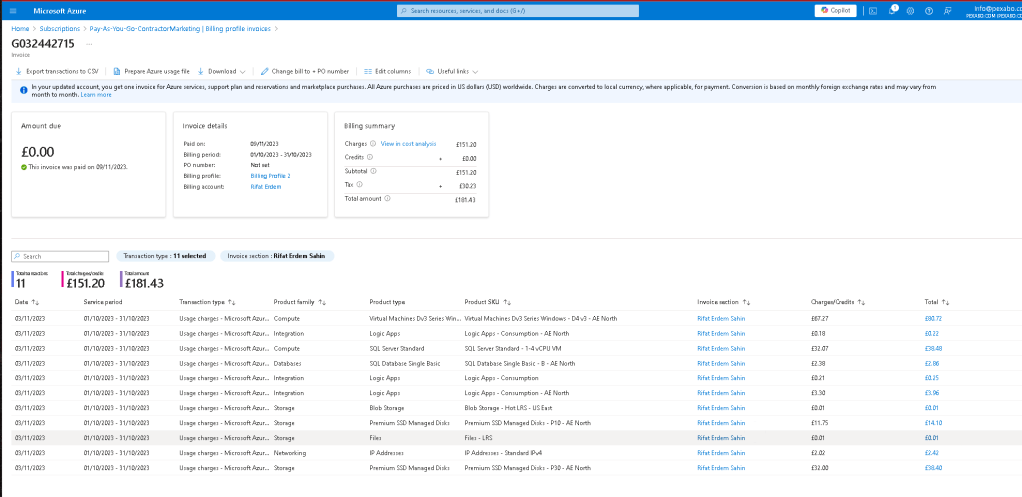Click the info icon beside Total amount
Screen dimensions: 1022x497
click(x=387, y=199)
